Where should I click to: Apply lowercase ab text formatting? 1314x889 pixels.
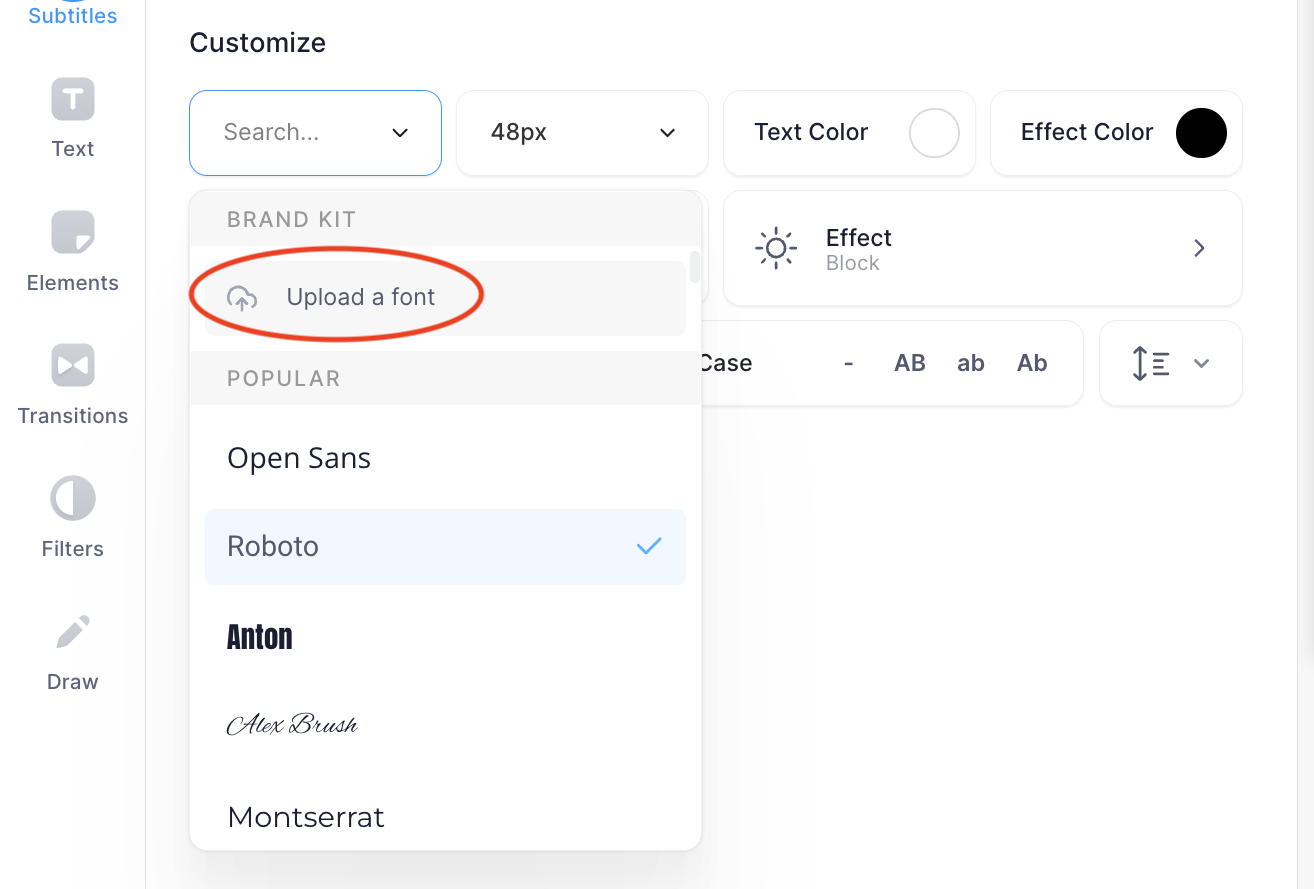tap(970, 363)
